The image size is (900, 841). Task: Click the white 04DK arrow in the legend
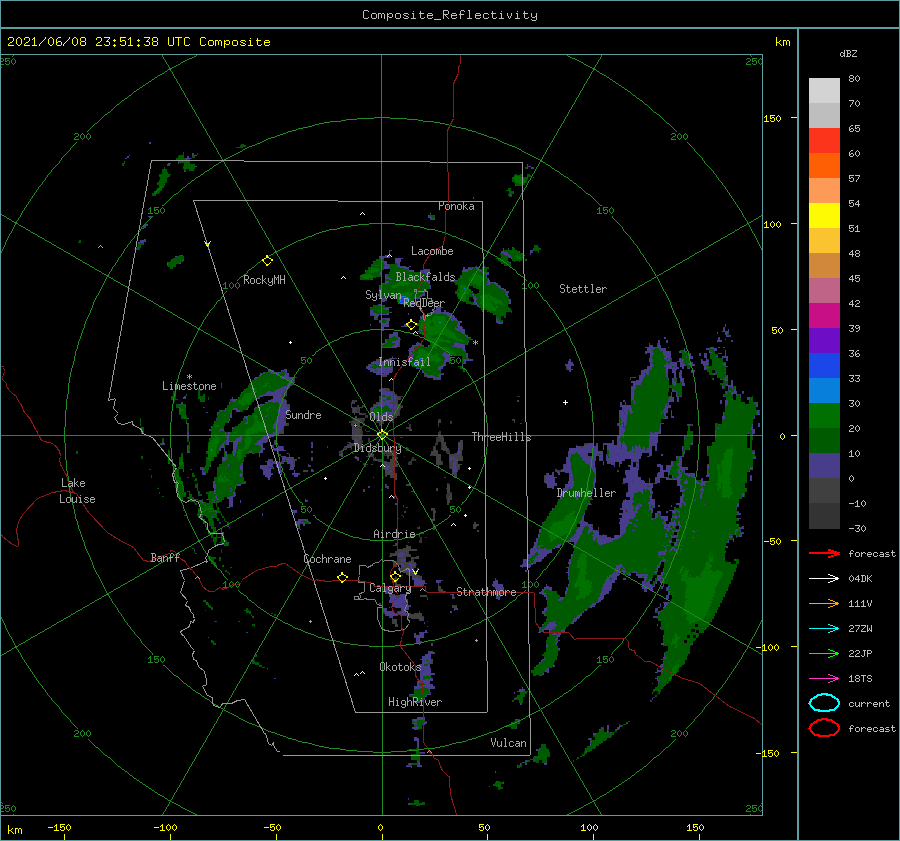click(x=824, y=579)
